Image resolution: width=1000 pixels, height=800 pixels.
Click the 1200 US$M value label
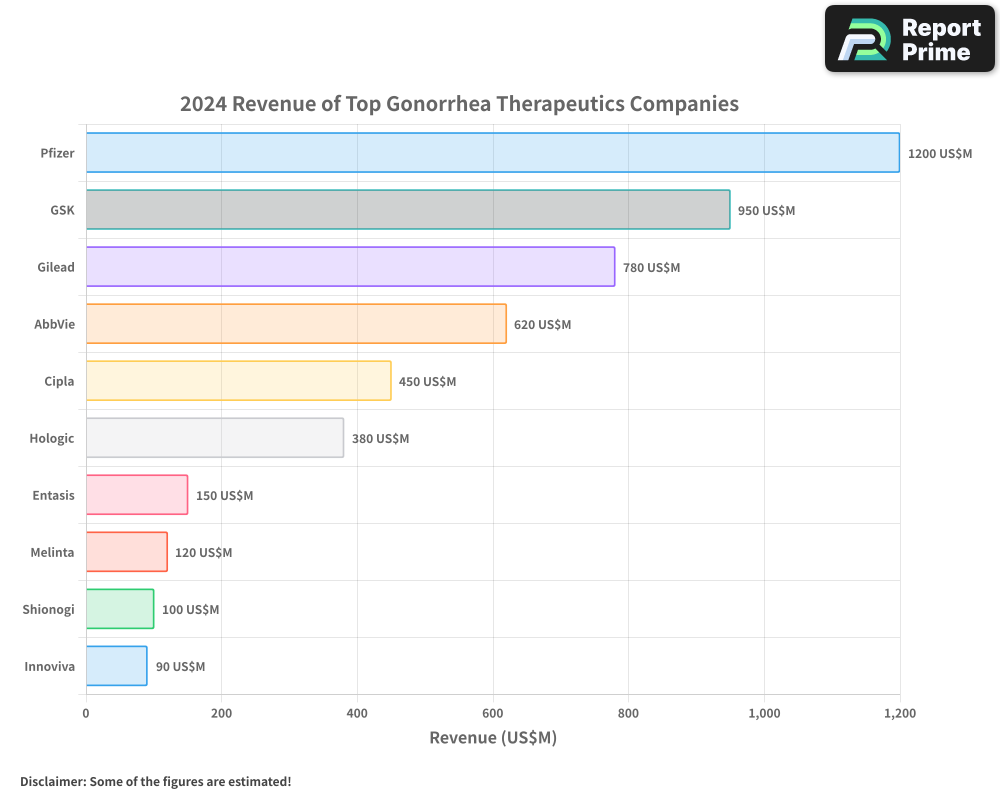(x=940, y=154)
